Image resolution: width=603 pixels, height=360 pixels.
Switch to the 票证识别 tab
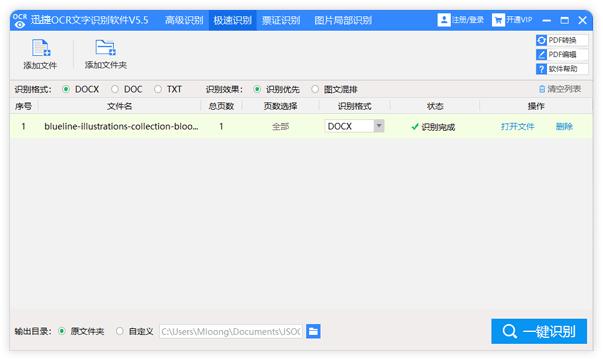pyautogui.click(x=281, y=20)
